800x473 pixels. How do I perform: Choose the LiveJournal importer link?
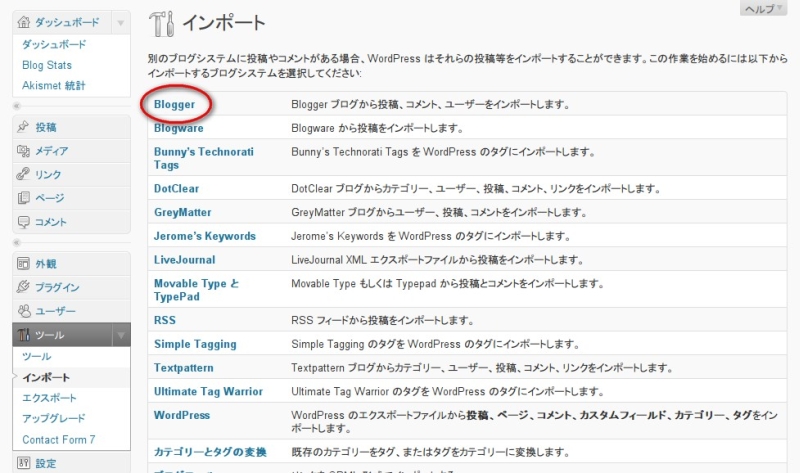(x=185, y=260)
